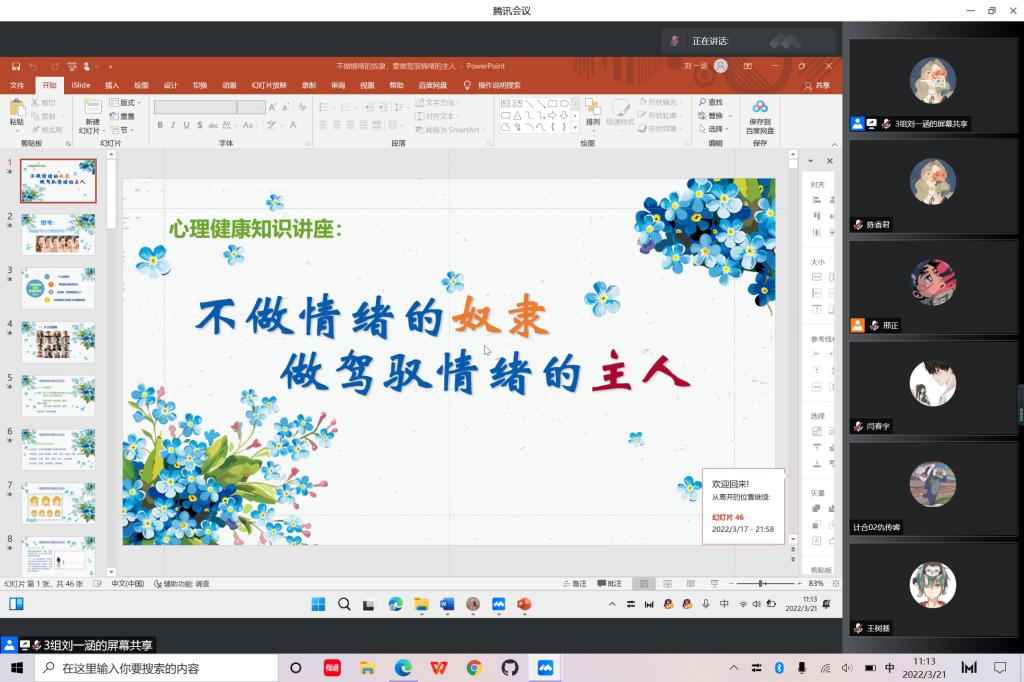Click the 欢迎回来 resume reading popup

pyautogui.click(x=743, y=506)
